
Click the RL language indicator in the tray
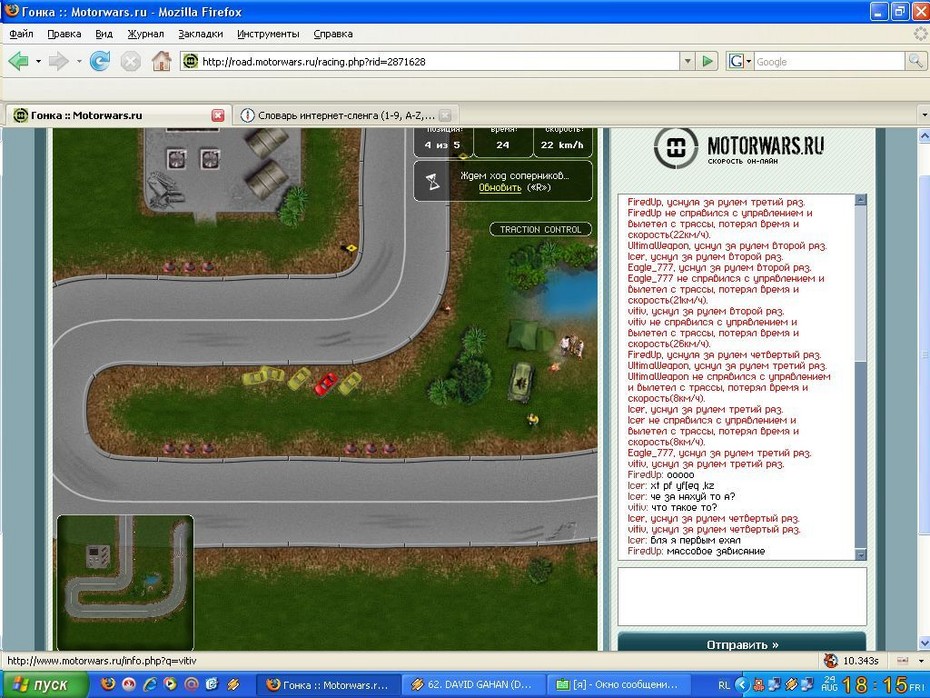pos(724,685)
